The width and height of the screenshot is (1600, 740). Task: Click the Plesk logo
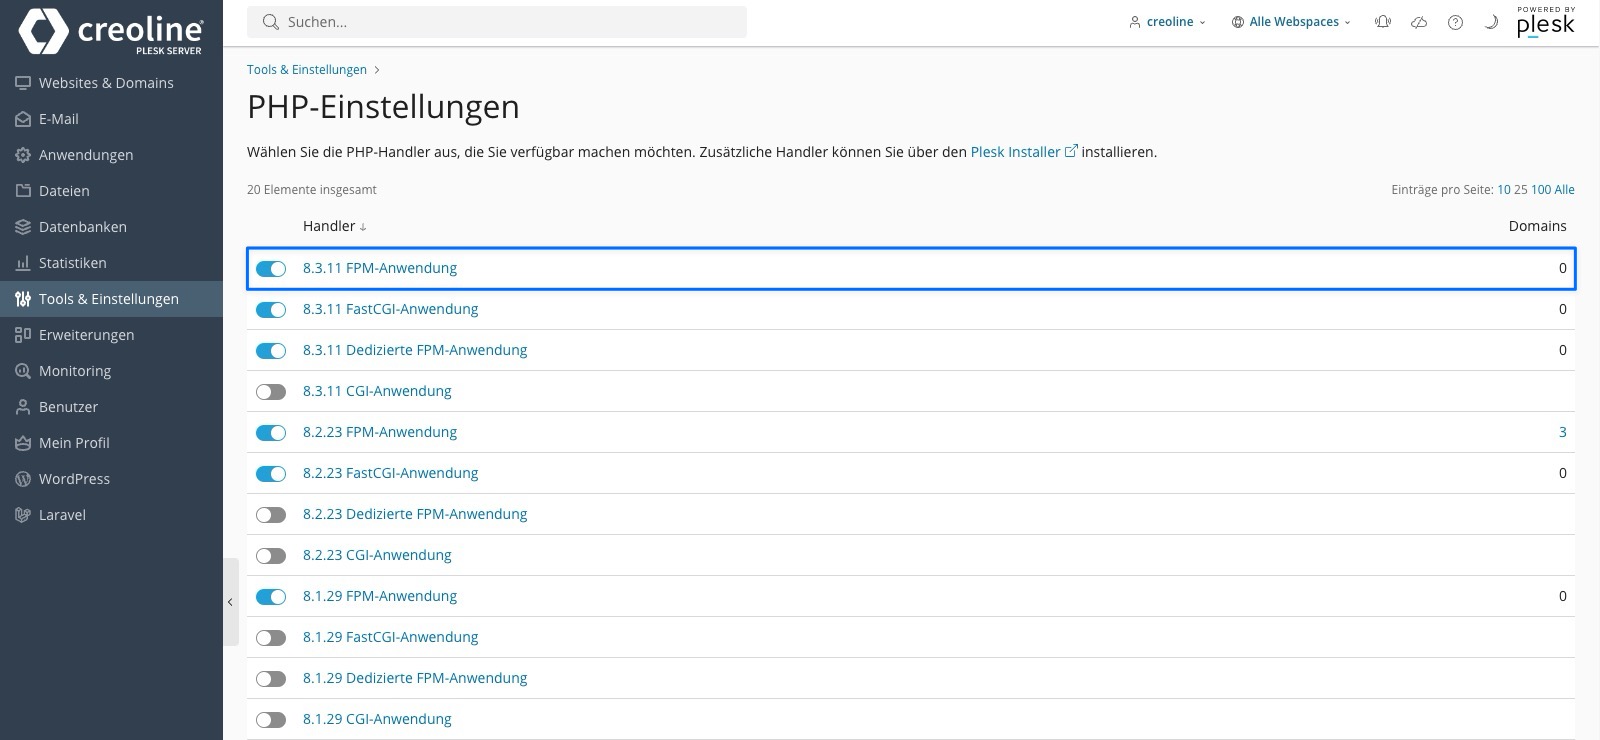click(1545, 22)
